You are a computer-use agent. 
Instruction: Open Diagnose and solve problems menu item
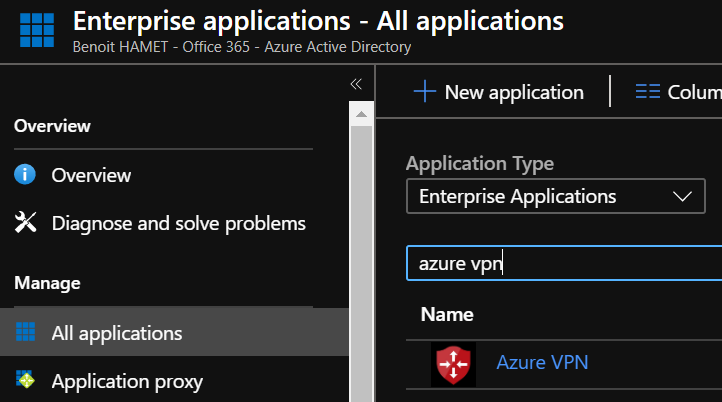(178, 223)
